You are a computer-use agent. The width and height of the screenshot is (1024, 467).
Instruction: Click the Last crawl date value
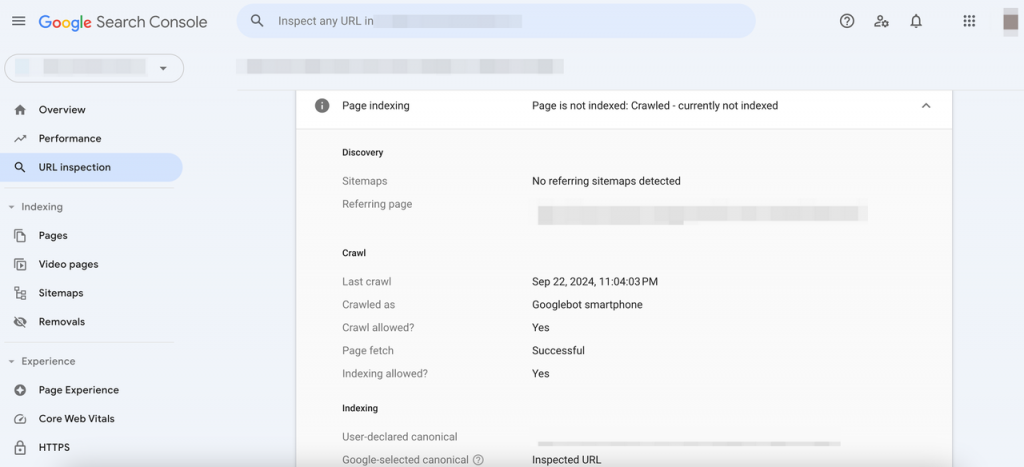pos(595,282)
